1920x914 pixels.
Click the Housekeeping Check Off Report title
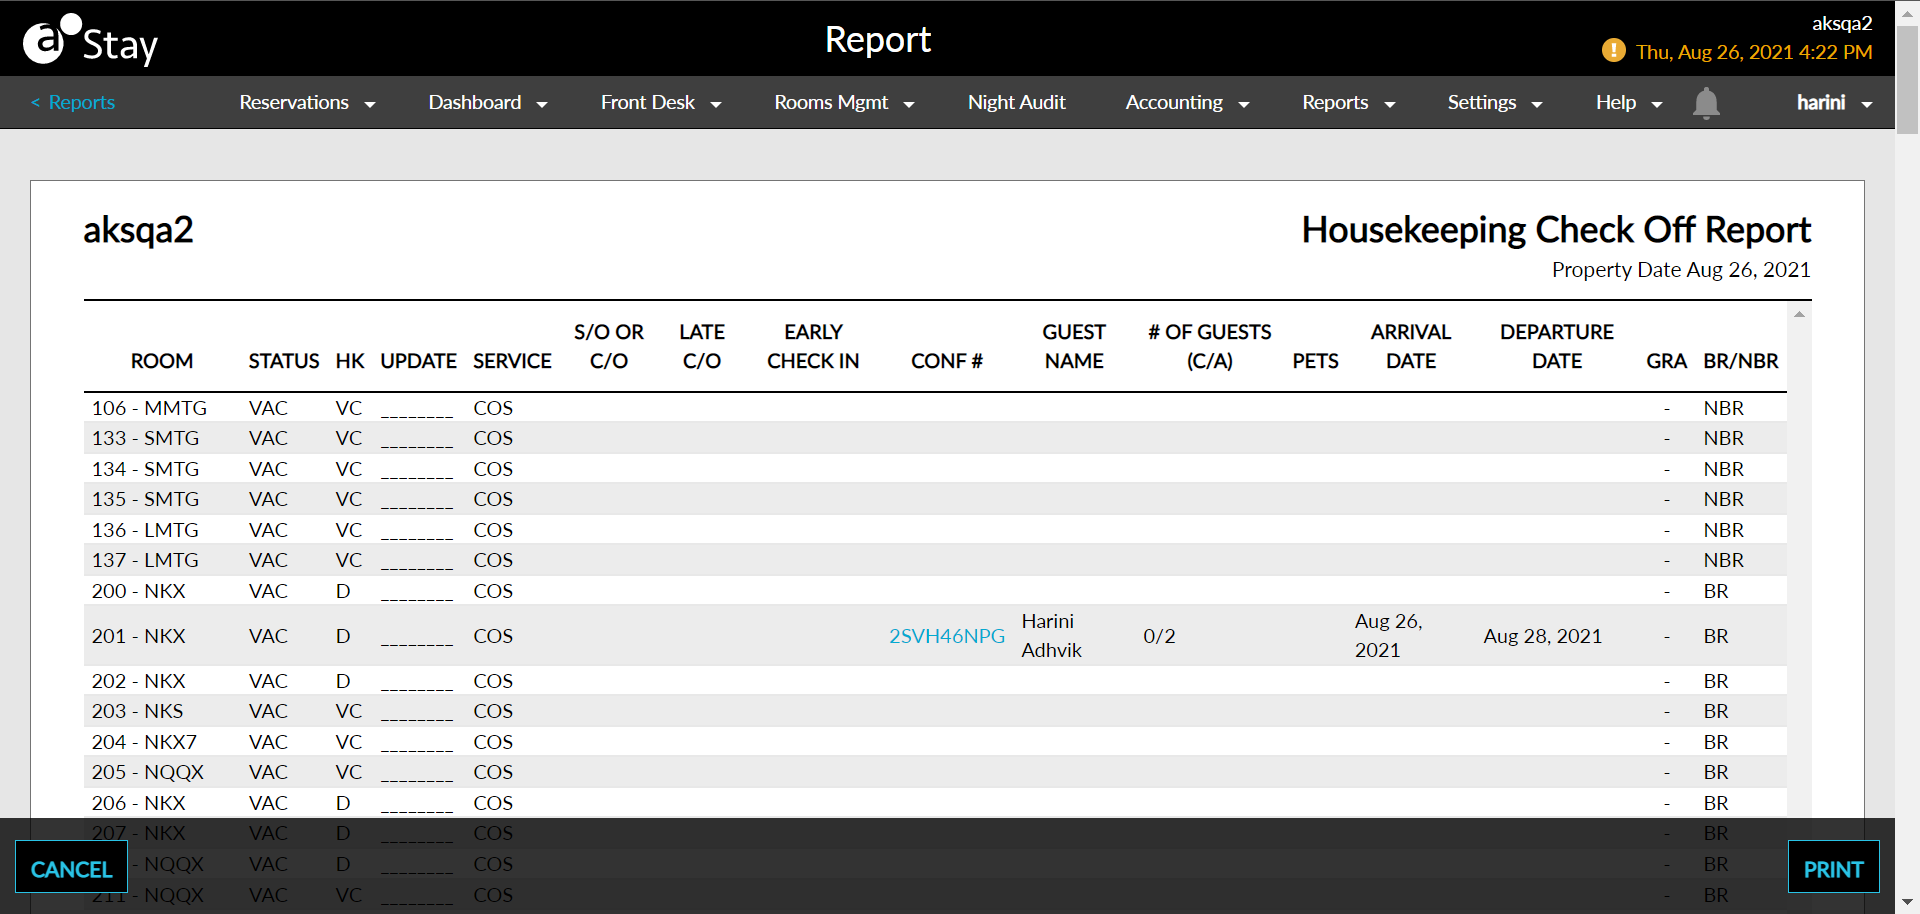point(1555,230)
